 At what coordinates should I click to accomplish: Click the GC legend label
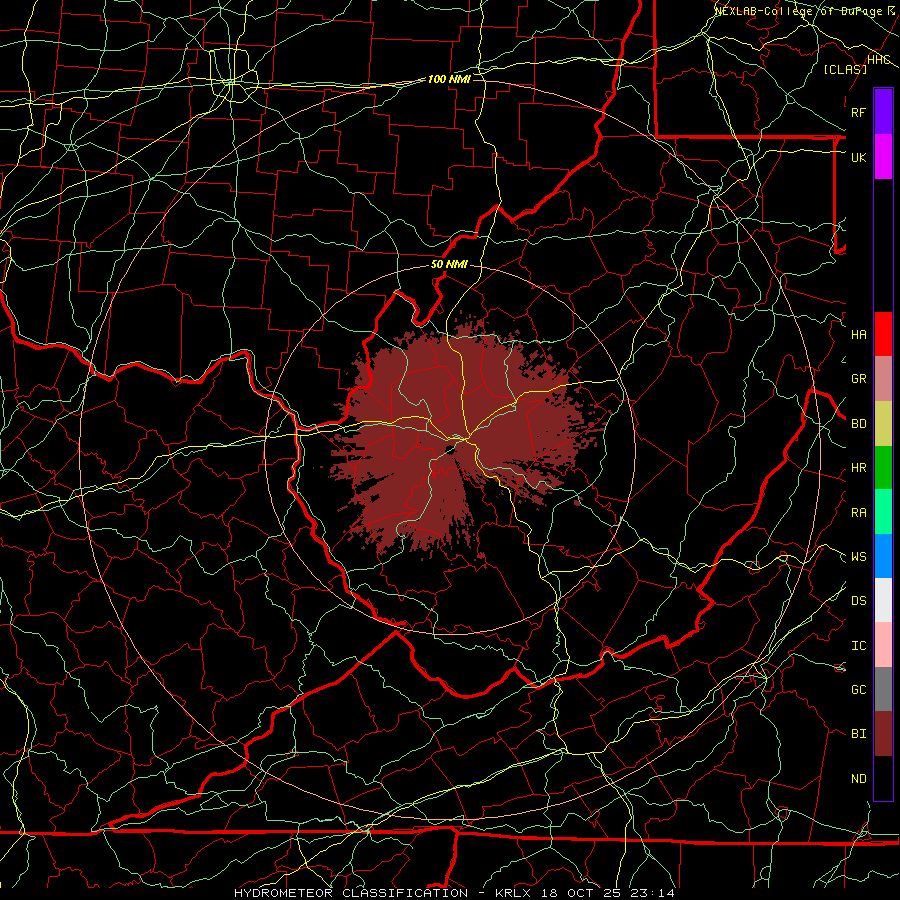(x=858, y=690)
